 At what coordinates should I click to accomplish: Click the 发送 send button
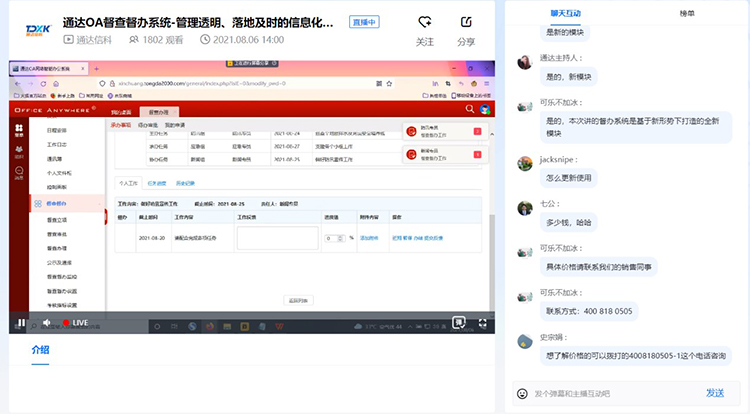tap(715, 393)
